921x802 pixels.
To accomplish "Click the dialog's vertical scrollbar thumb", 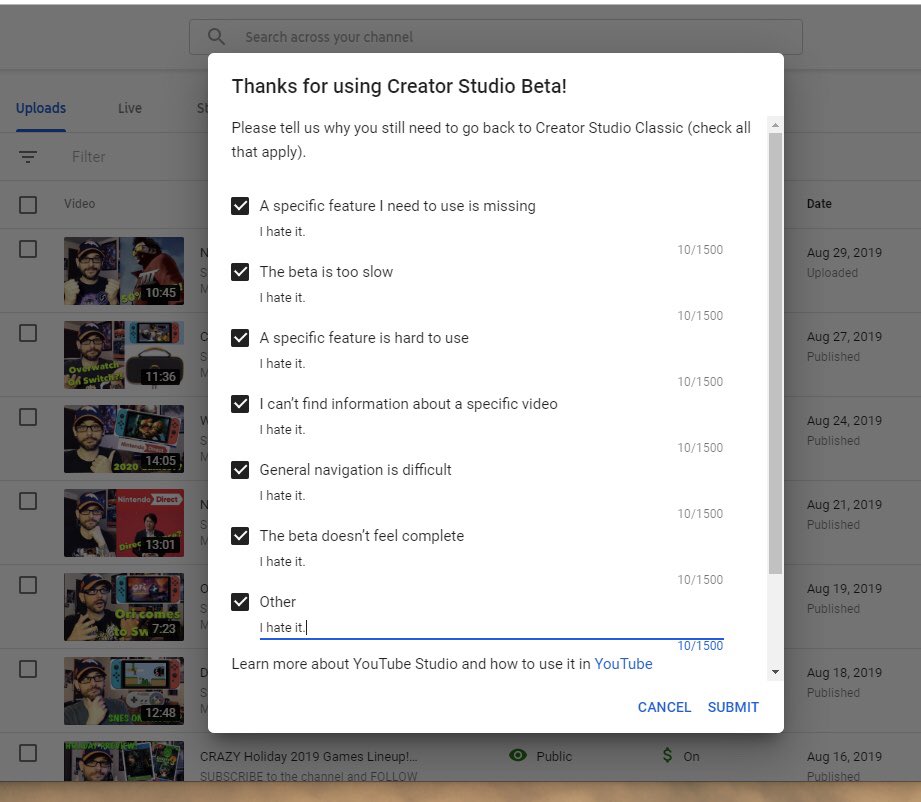I will point(775,353).
